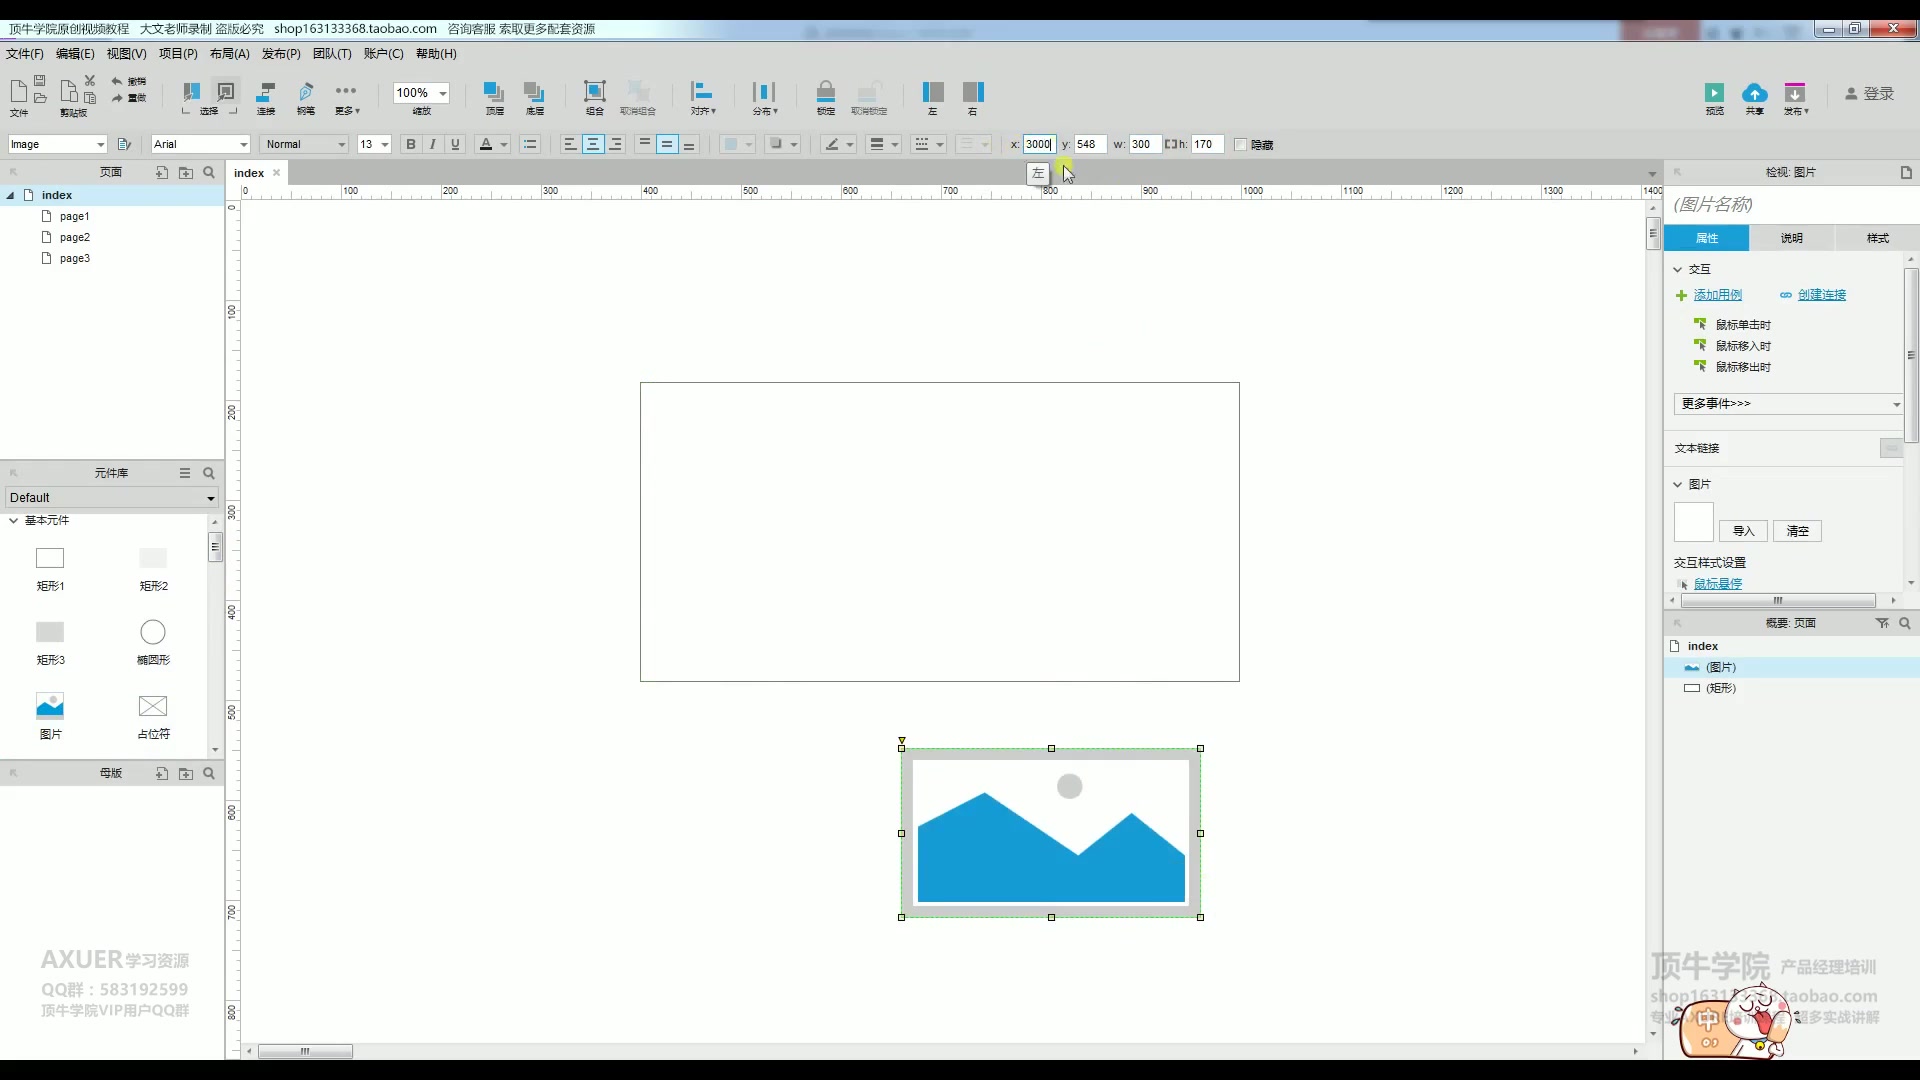Select page2 in the pages tree
The height and width of the screenshot is (1080, 1920).
click(x=75, y=237)
